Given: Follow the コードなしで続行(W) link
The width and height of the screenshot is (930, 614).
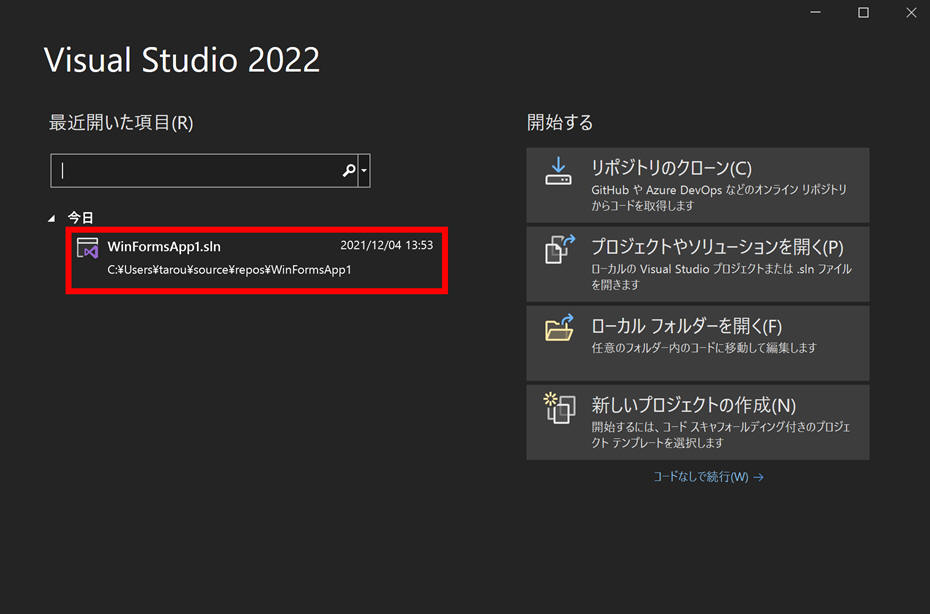Looking at the screenshot, I should tap(708, 477).
